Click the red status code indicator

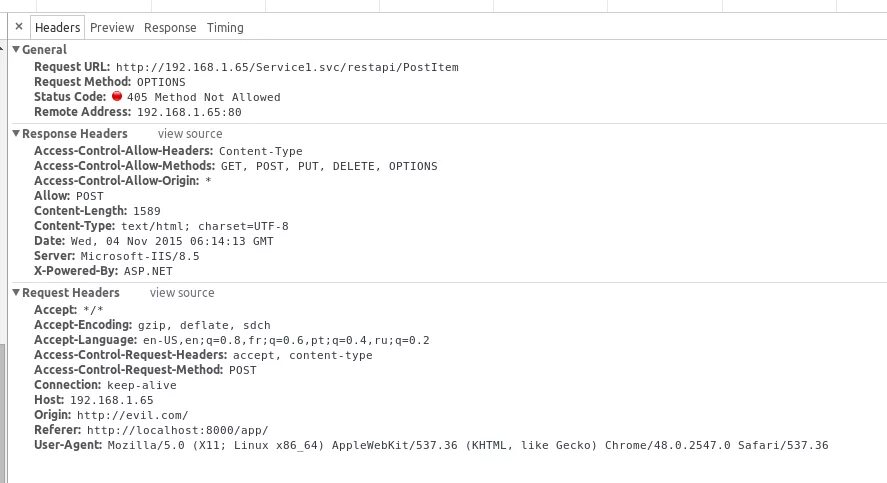point(117,96)
